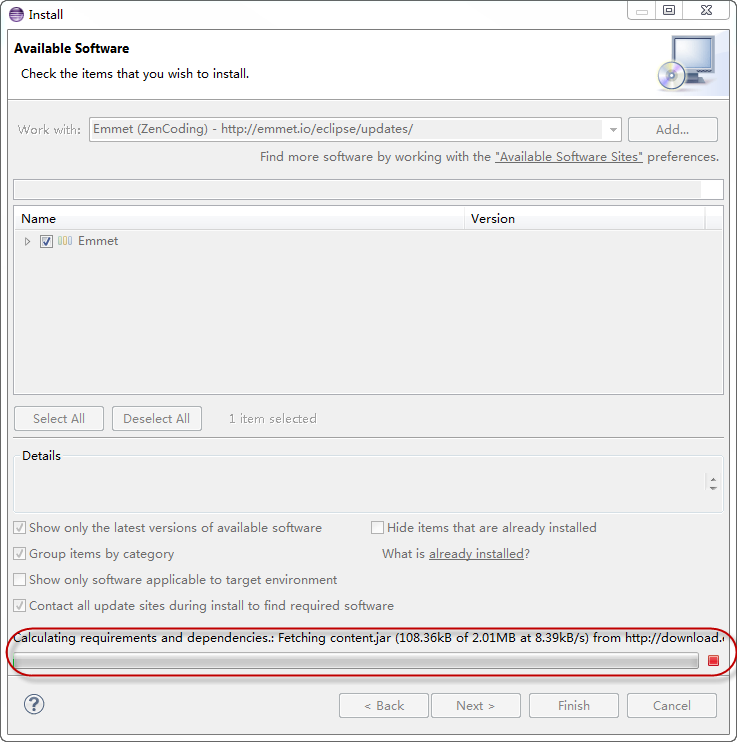Click the Eclipse icon in title bar
The height and width of the screenshot is (742, 737).
click(16, 14)
